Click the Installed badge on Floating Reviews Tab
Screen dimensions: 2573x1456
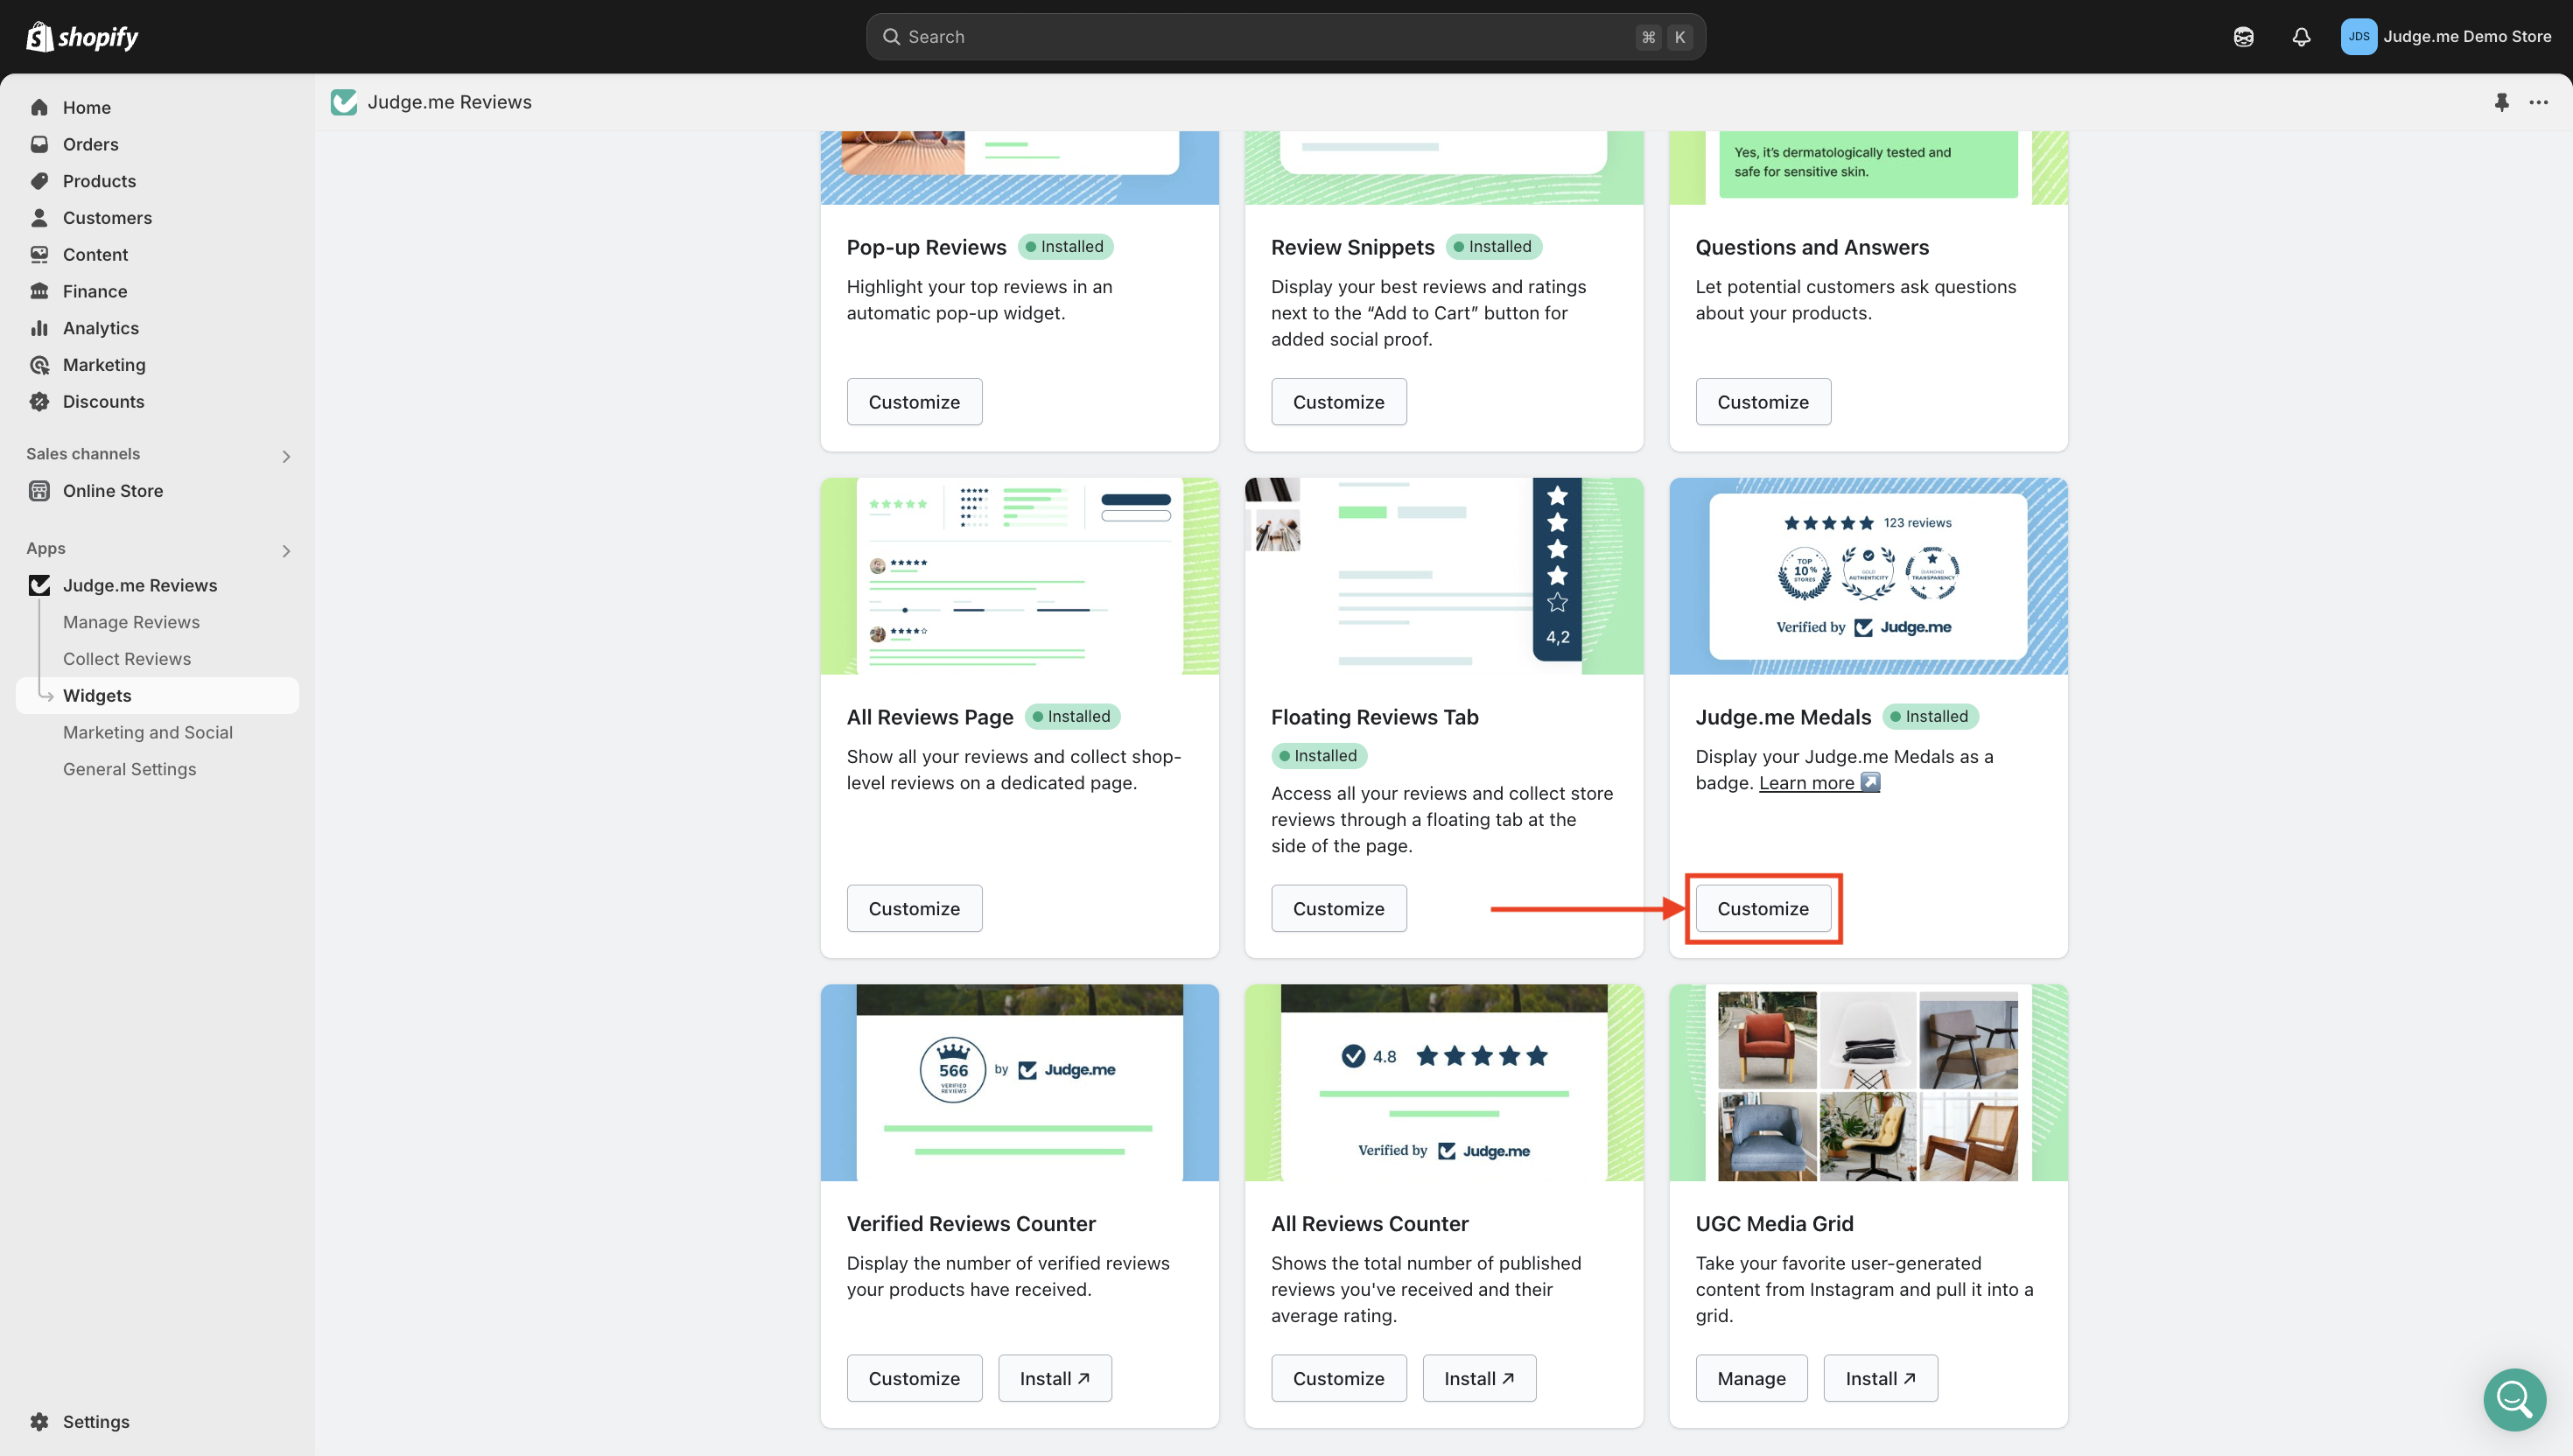click(x=1318, y=756)
